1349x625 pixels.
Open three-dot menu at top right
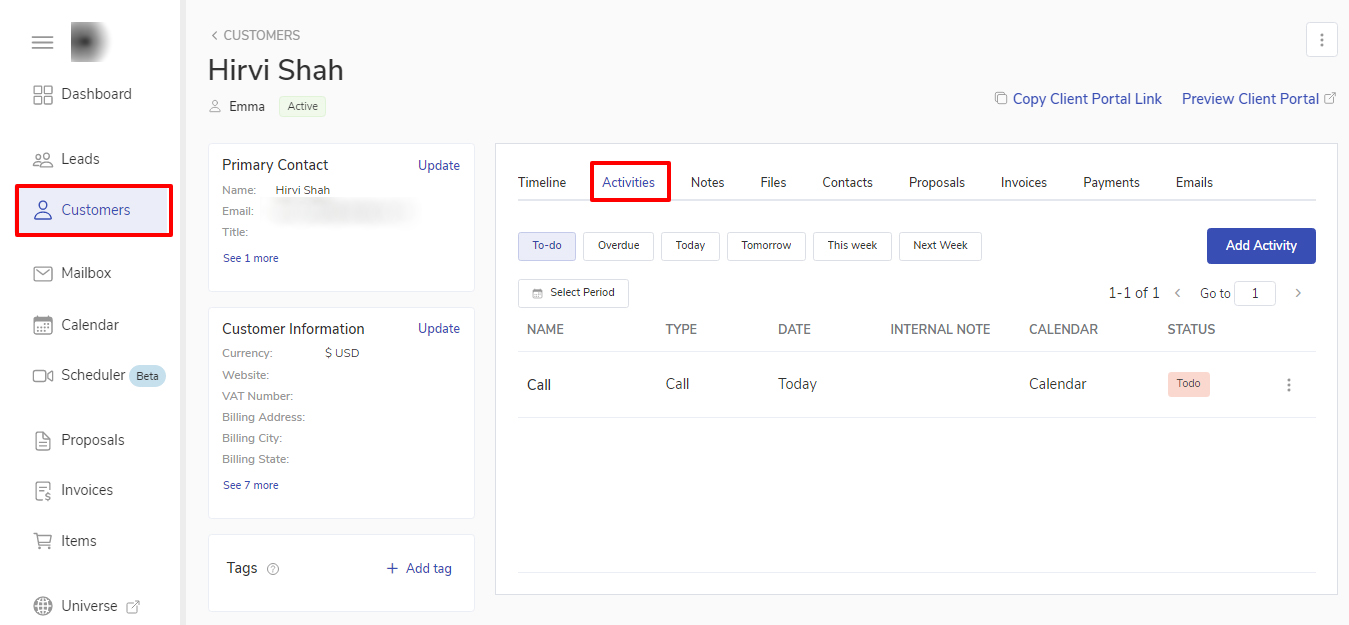click(1321, 40)
